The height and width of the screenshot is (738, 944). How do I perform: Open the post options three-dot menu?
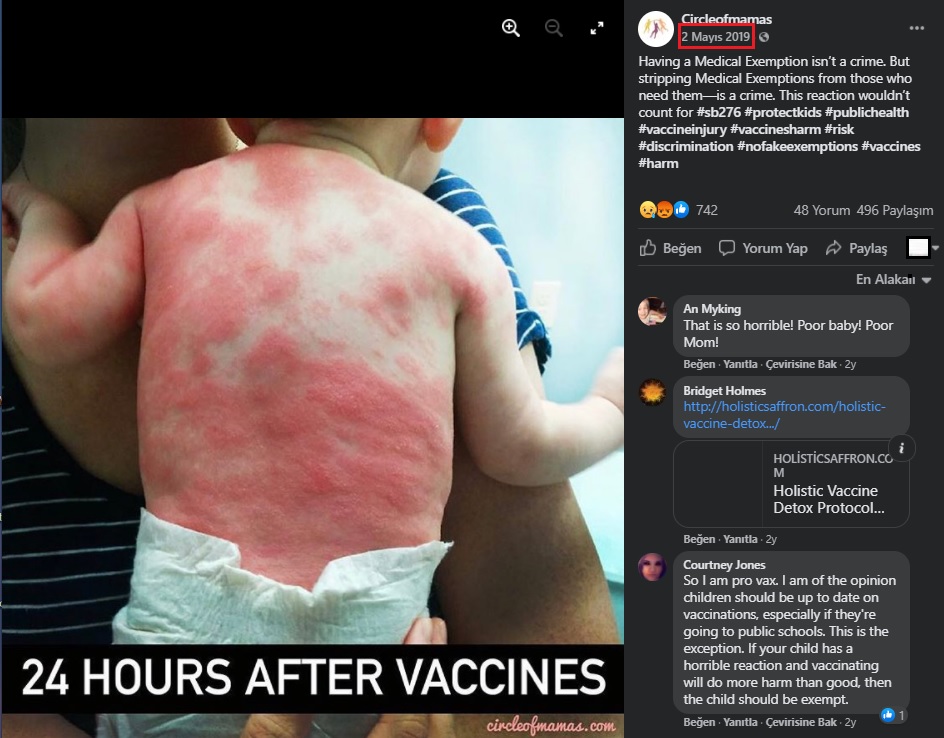pyautogui.click(x=916, y=28)
